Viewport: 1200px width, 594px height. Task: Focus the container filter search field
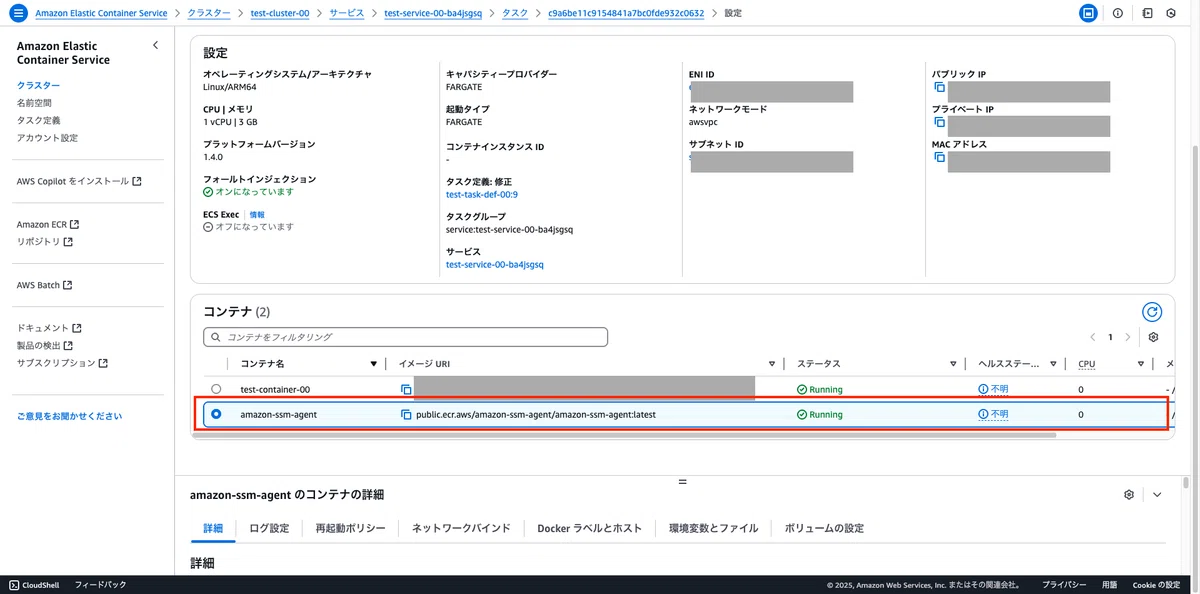point(405,337)
